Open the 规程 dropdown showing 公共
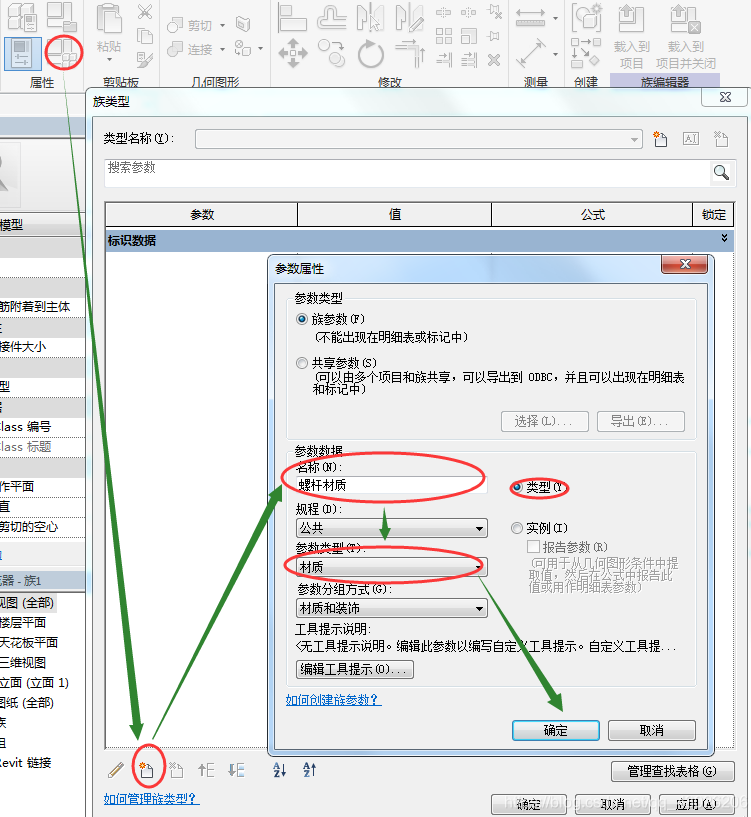 [x=391, y=528]
